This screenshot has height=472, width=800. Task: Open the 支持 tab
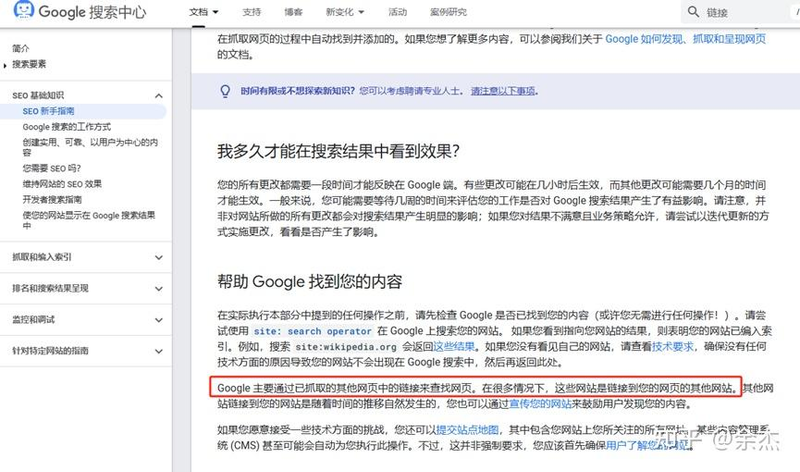pyautogui.click(x=252, y=12)
